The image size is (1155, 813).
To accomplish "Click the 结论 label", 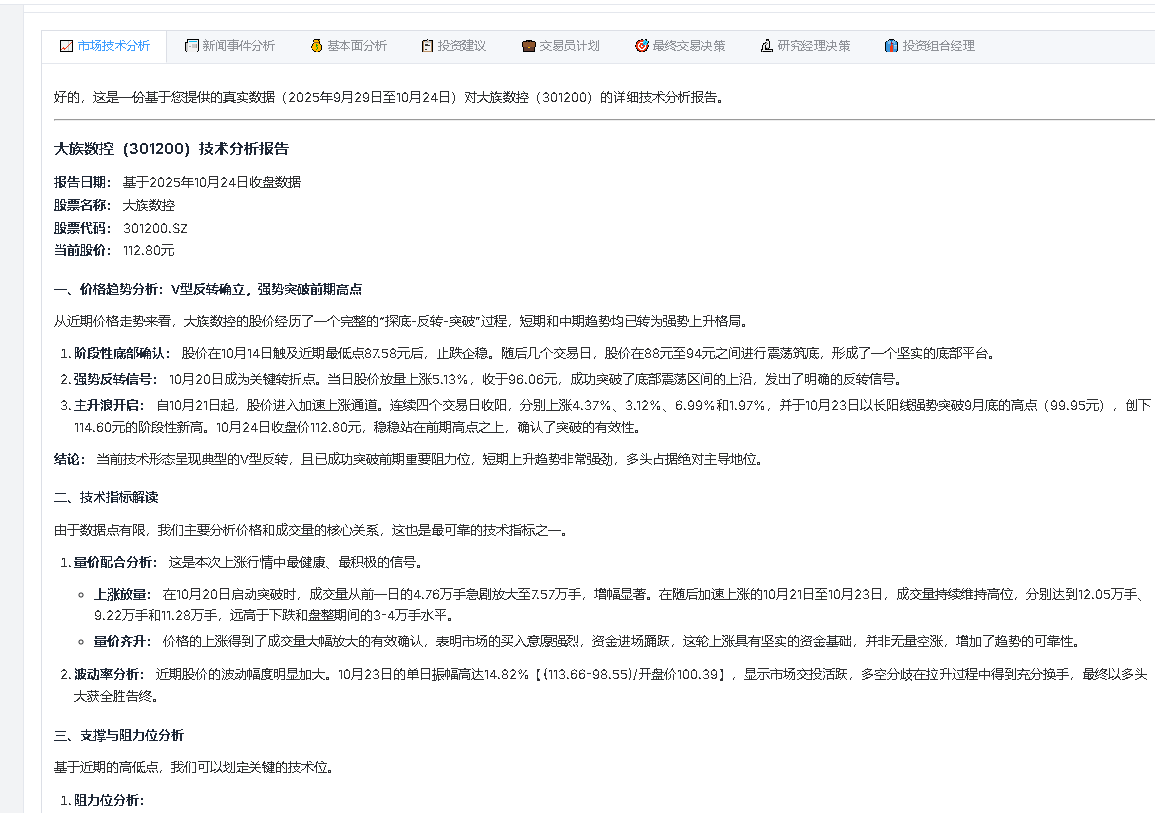I will click(x=70, y=460).
